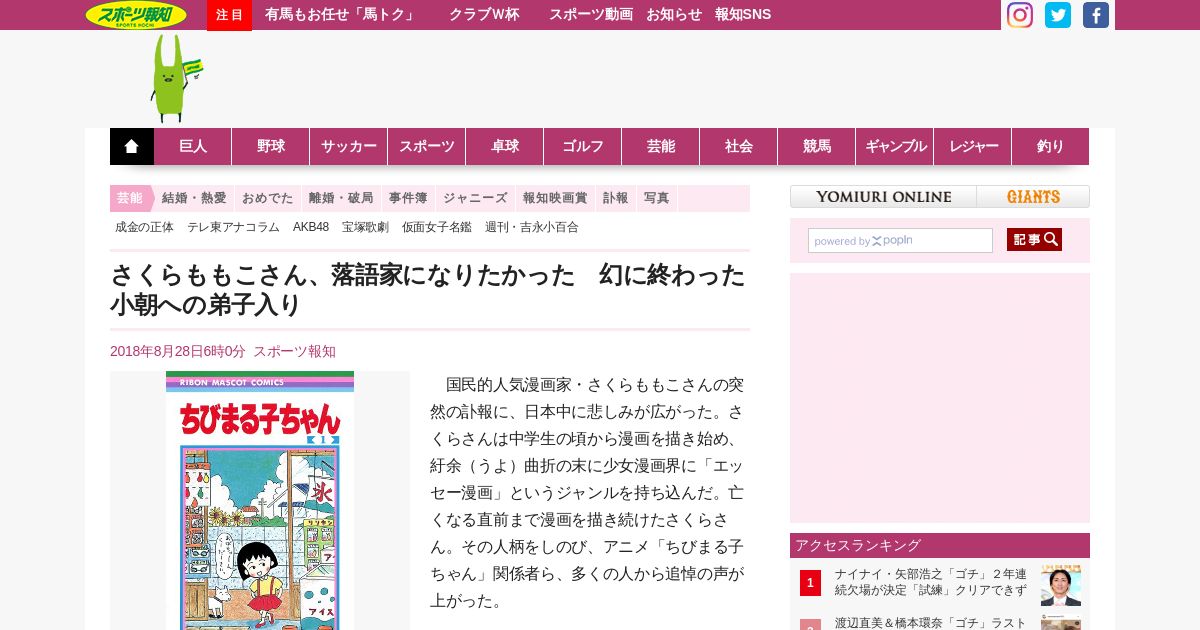Image resolution: width=1200 pixels, height=630 pixels.
Task: Open the 巨人 navigation tab
Action: tap(193, 147)
